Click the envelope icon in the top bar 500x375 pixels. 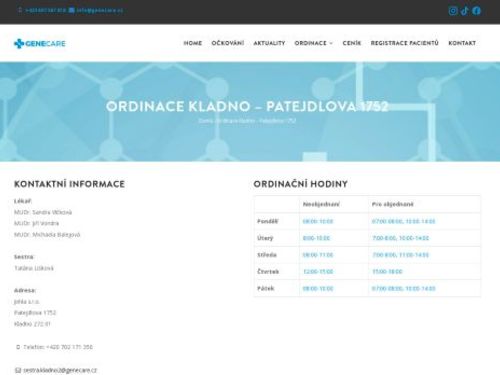(71, 10)
